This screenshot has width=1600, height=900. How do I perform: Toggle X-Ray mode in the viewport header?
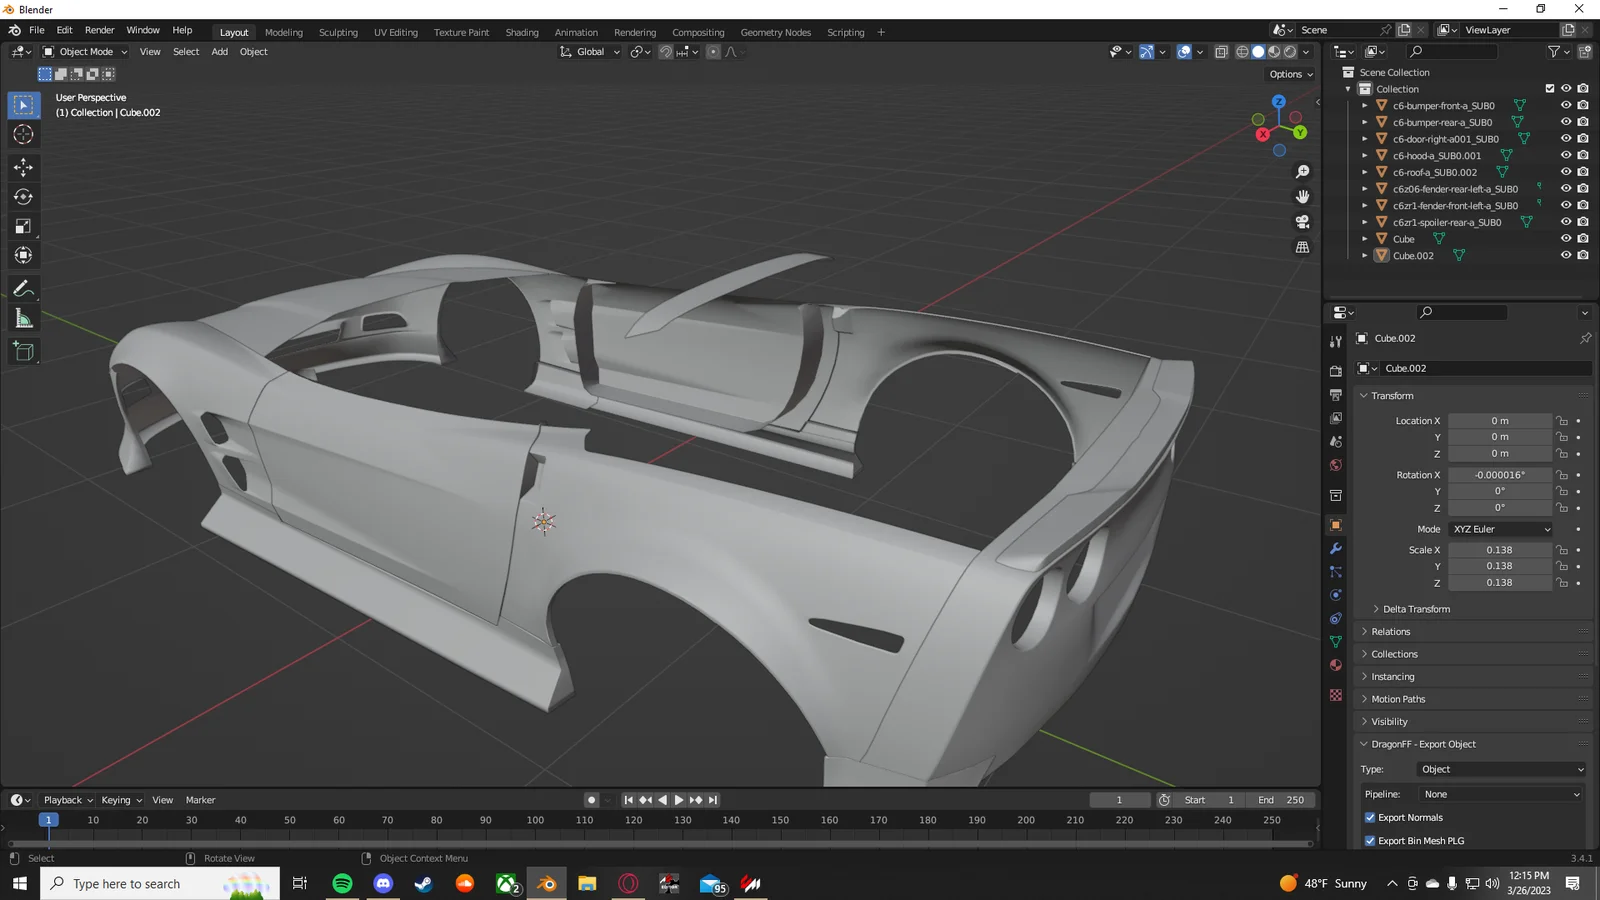[1221, 51]
